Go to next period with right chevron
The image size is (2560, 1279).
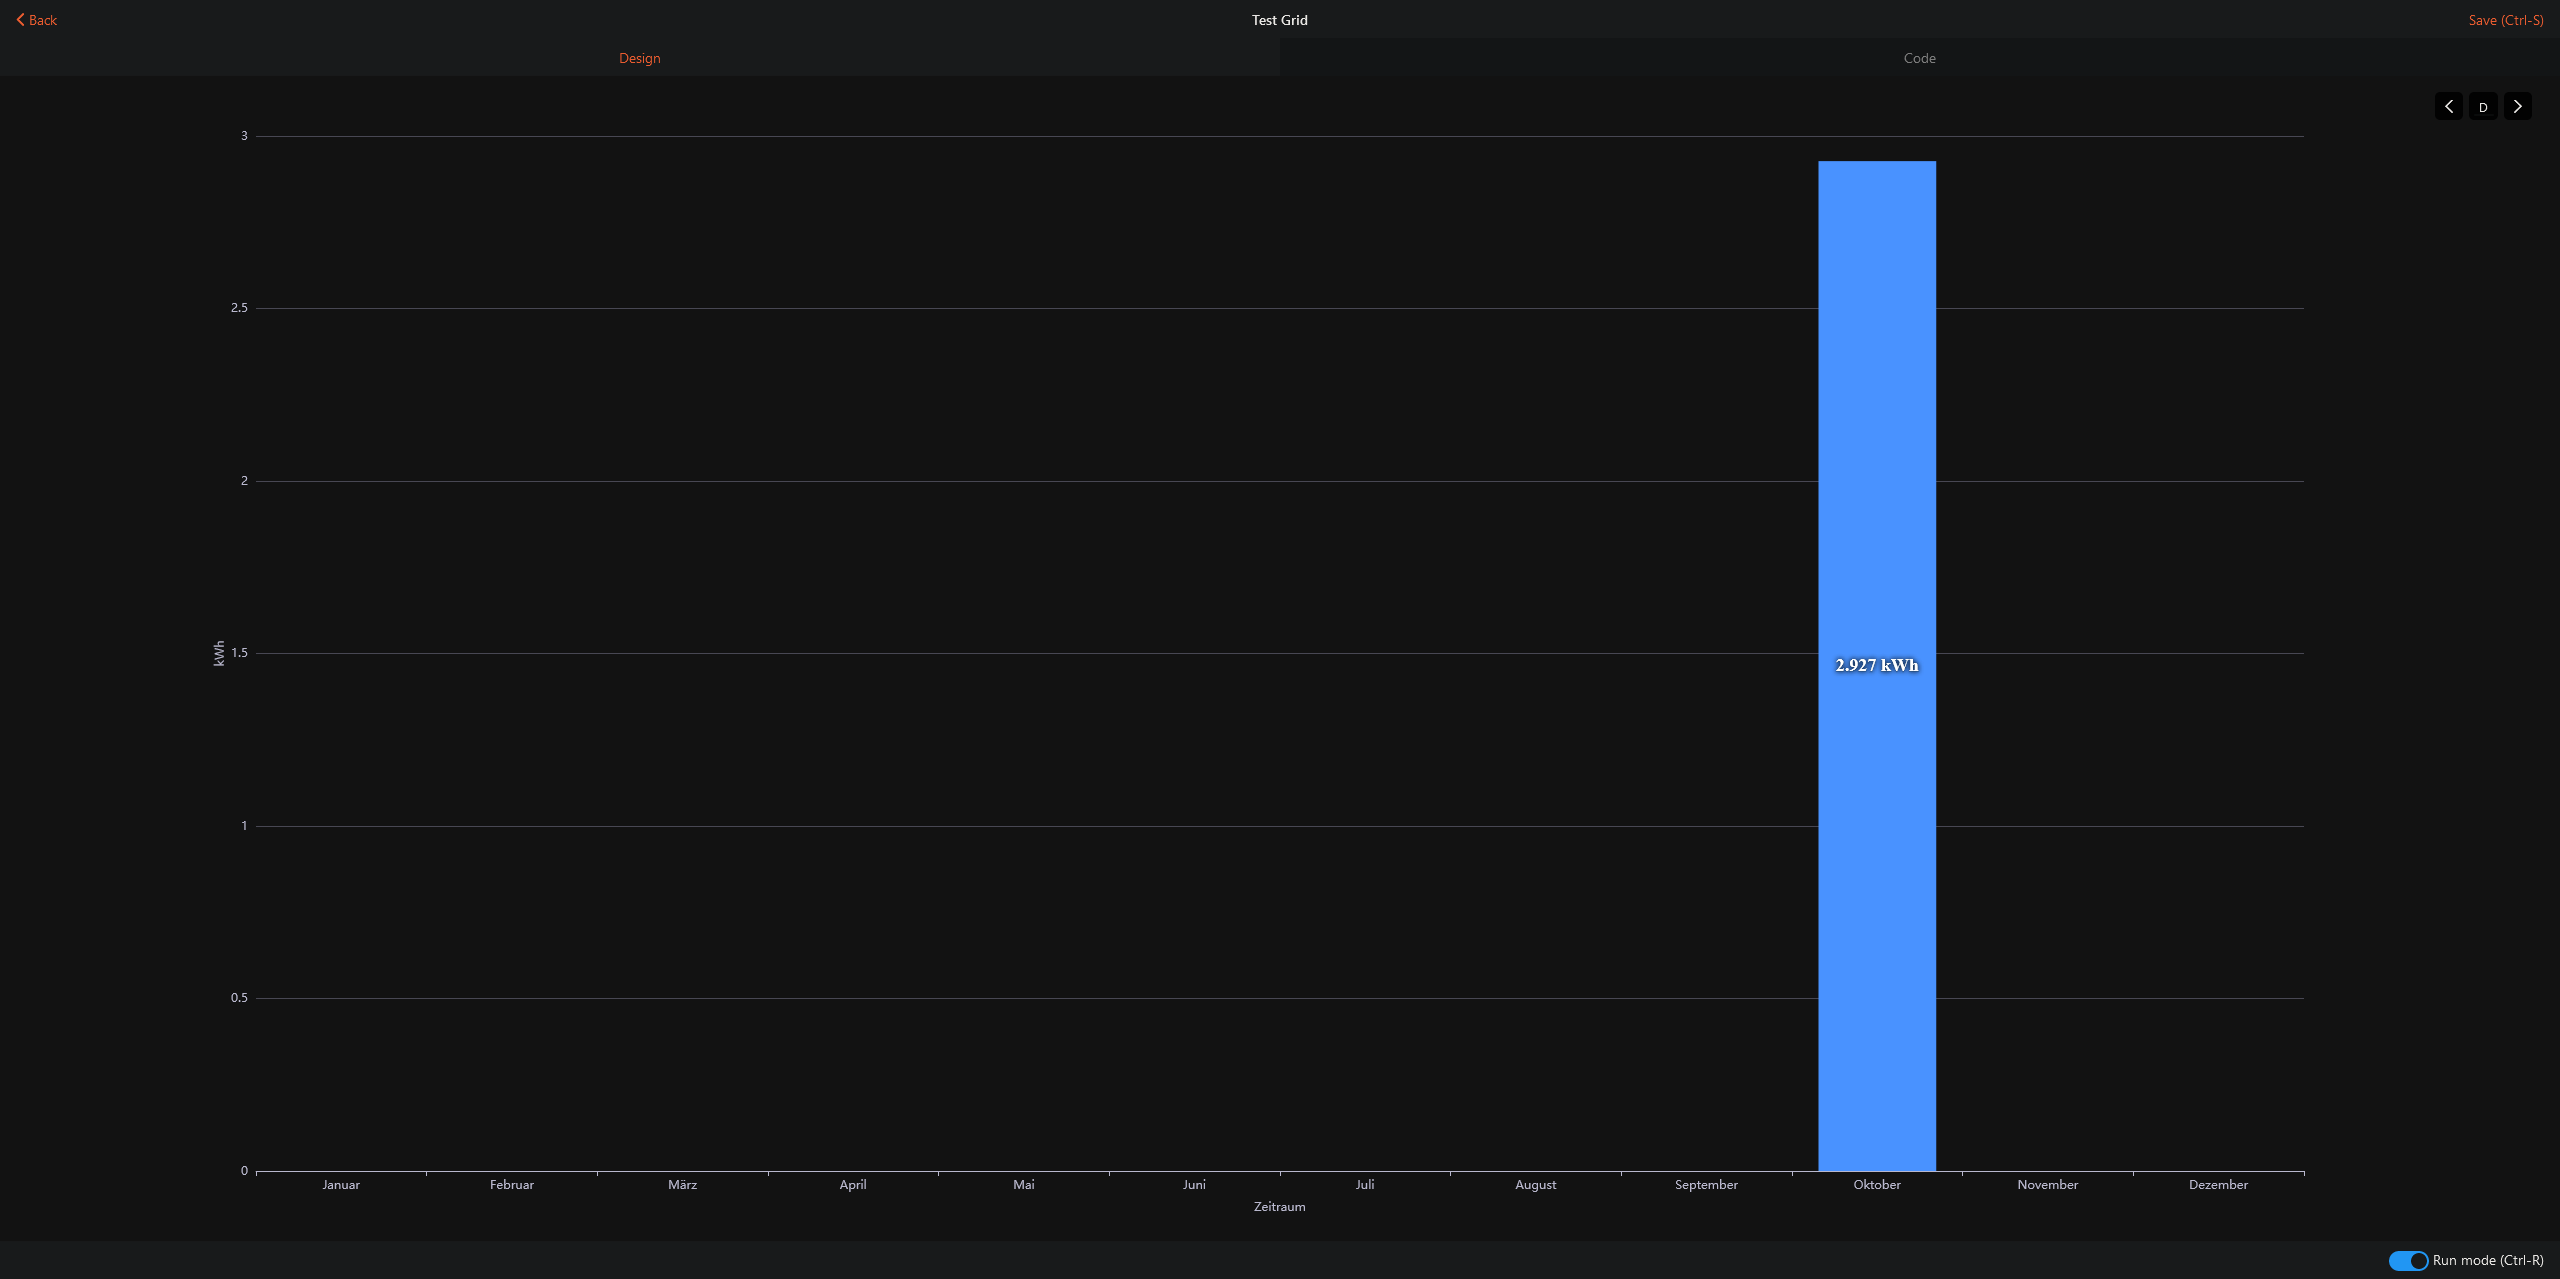point(2517,106)
